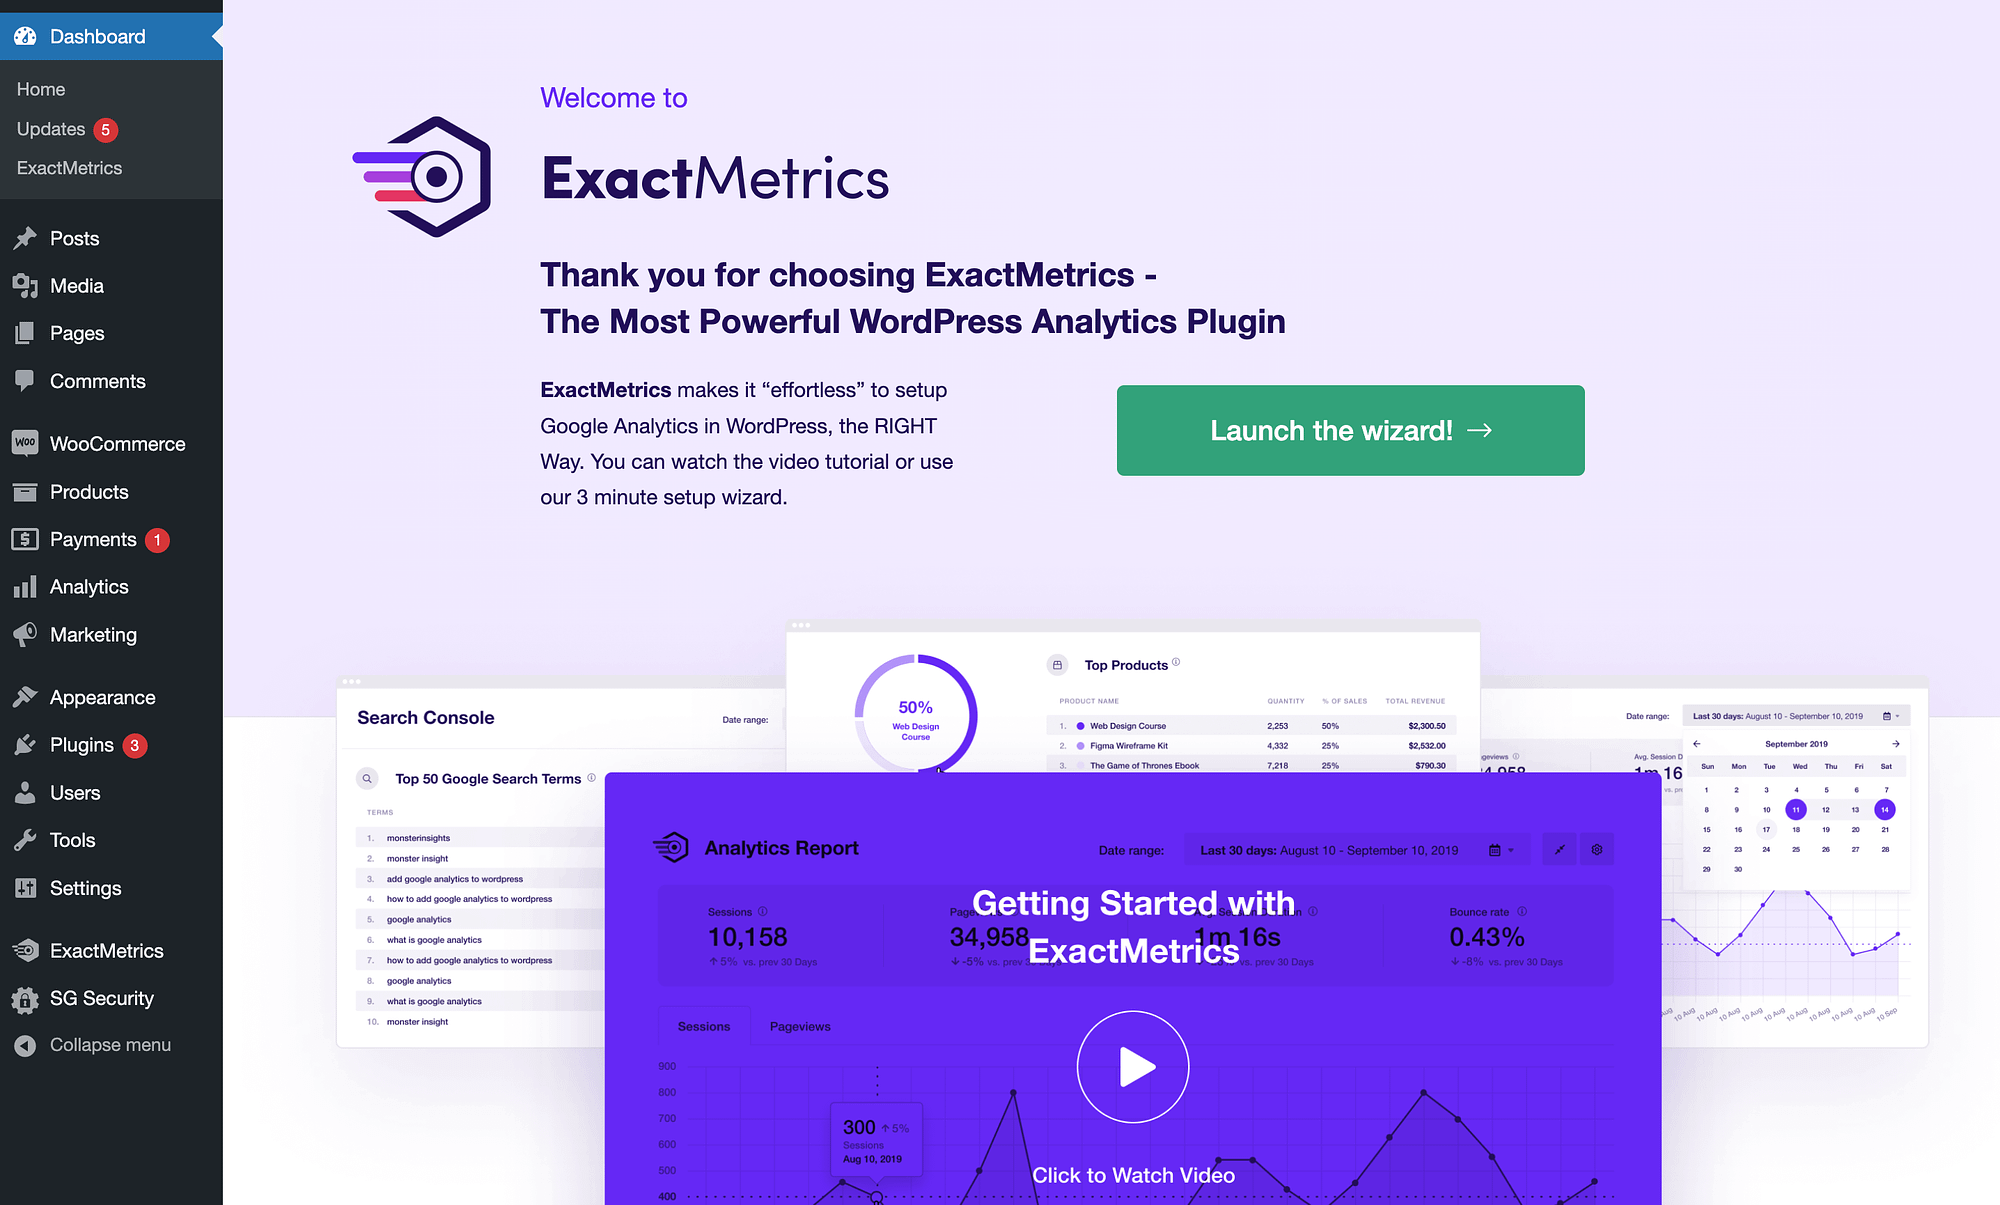Click the Updates badge with 5 notifications
The width and height of the screenshot is (2000, 1205).
(x=106, y=128)
